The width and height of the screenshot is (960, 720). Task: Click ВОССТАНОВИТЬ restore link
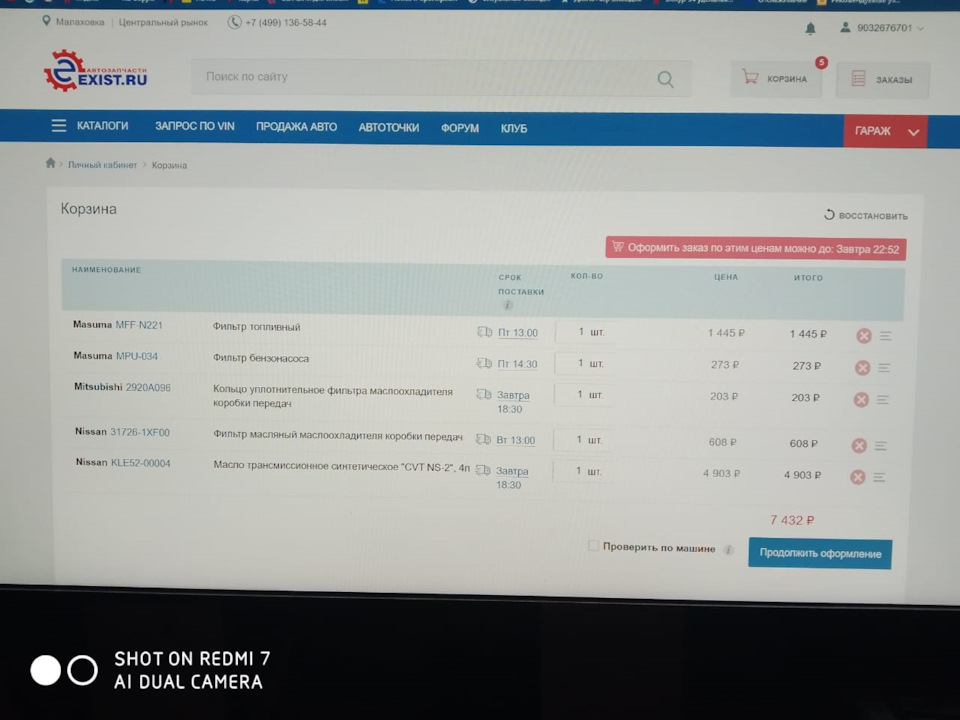(866, 216)
